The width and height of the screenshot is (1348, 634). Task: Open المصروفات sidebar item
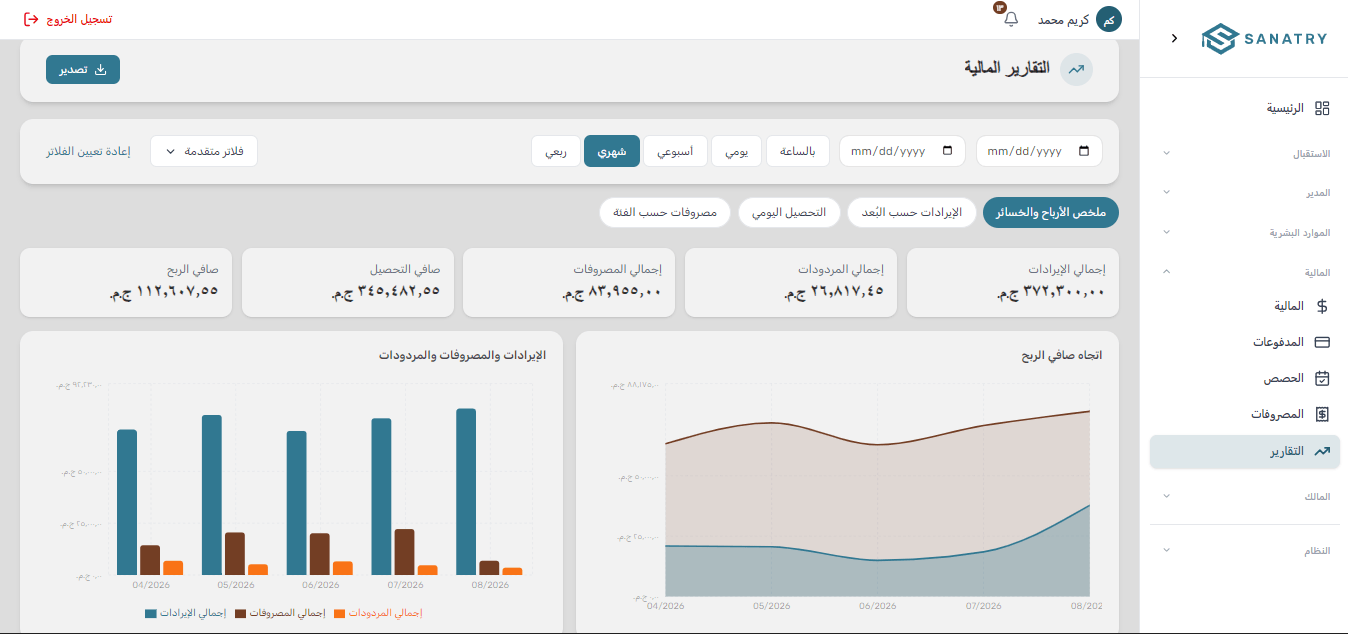tap(1244, 414)
